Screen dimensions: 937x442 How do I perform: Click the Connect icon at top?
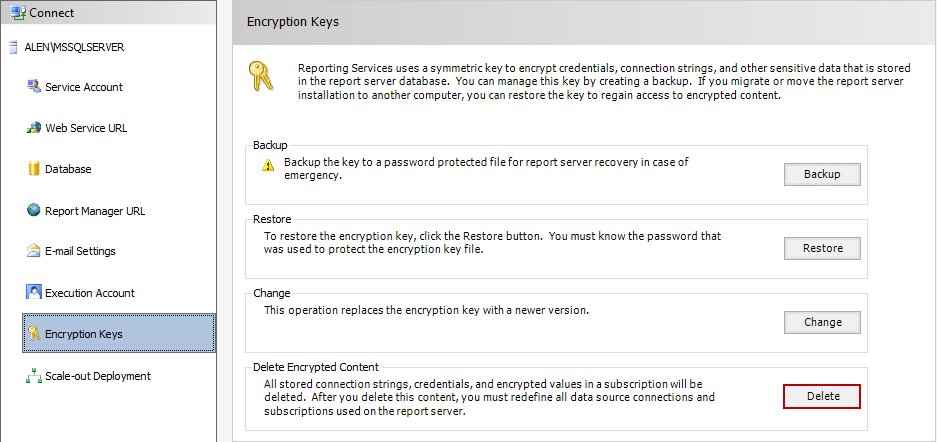click(17, 13)
